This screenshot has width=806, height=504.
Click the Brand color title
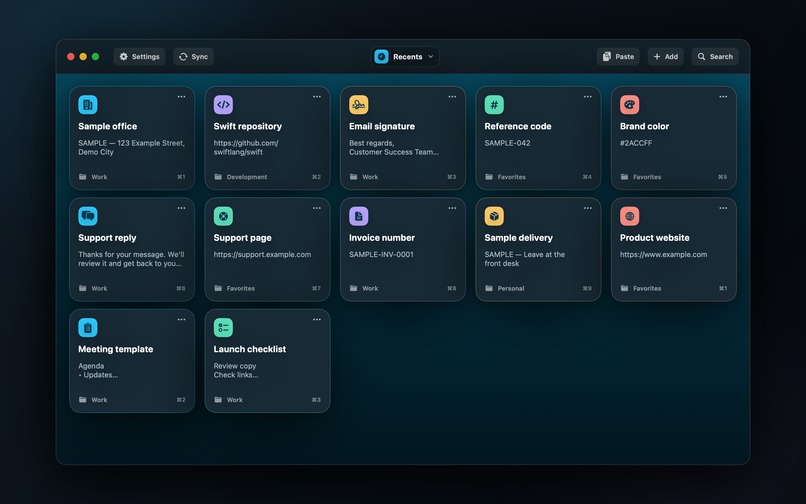(645, 127)
